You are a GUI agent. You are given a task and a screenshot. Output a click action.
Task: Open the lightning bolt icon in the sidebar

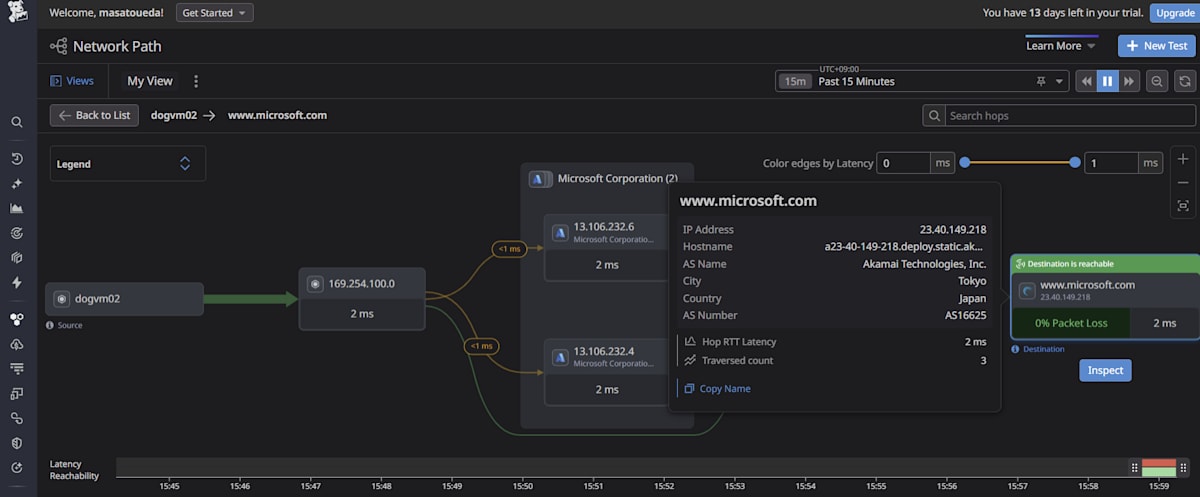coord(17,283)
